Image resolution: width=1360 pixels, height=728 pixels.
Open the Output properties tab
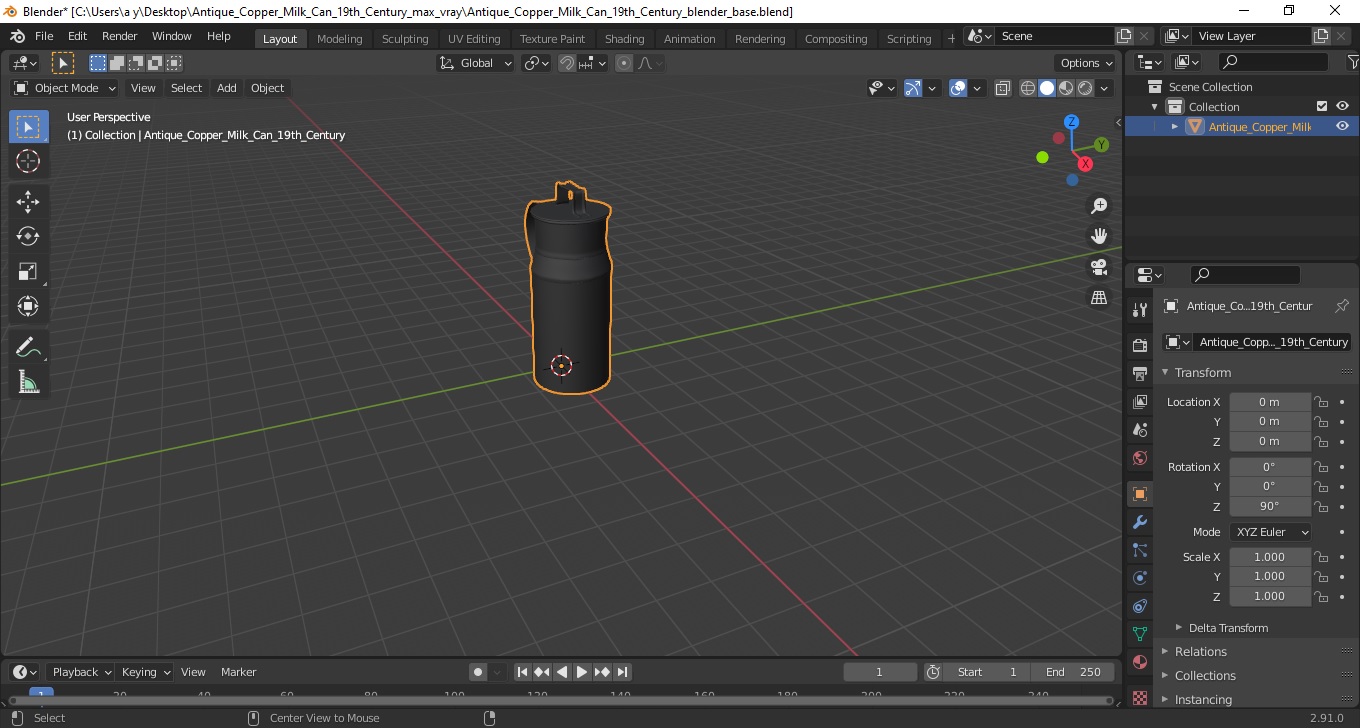[1140, 374]
